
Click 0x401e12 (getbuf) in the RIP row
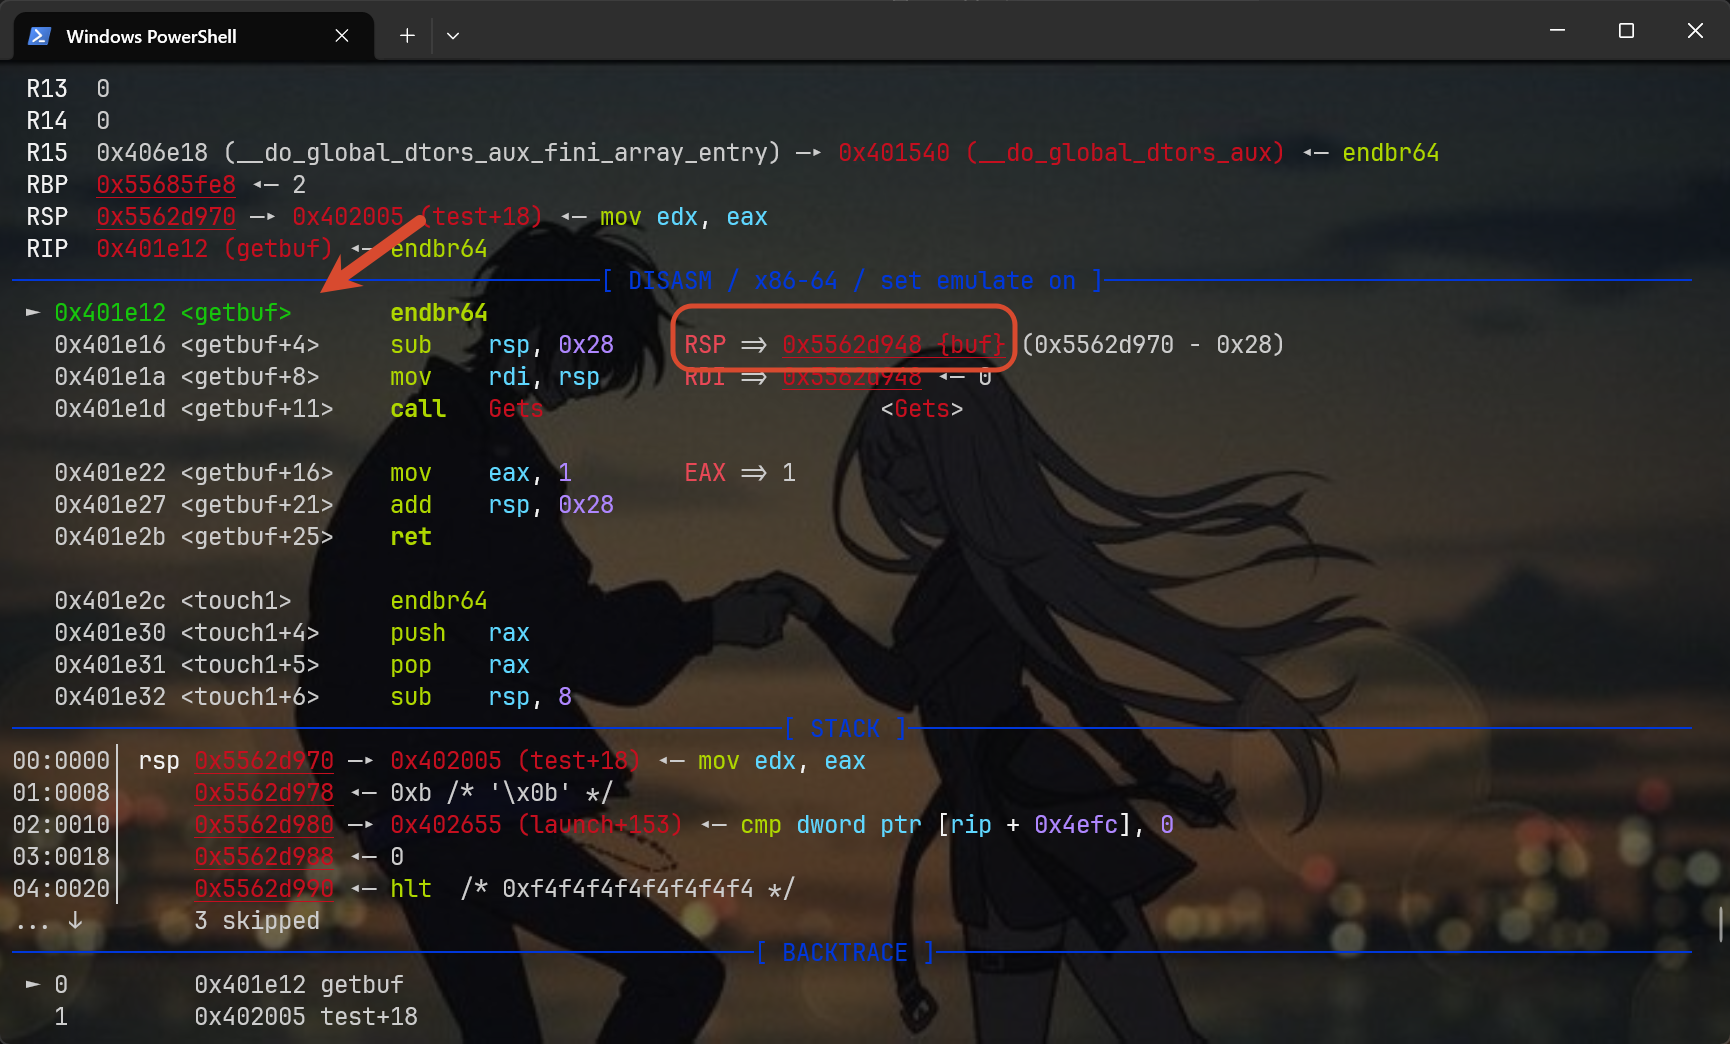click(x=214, y=249)
